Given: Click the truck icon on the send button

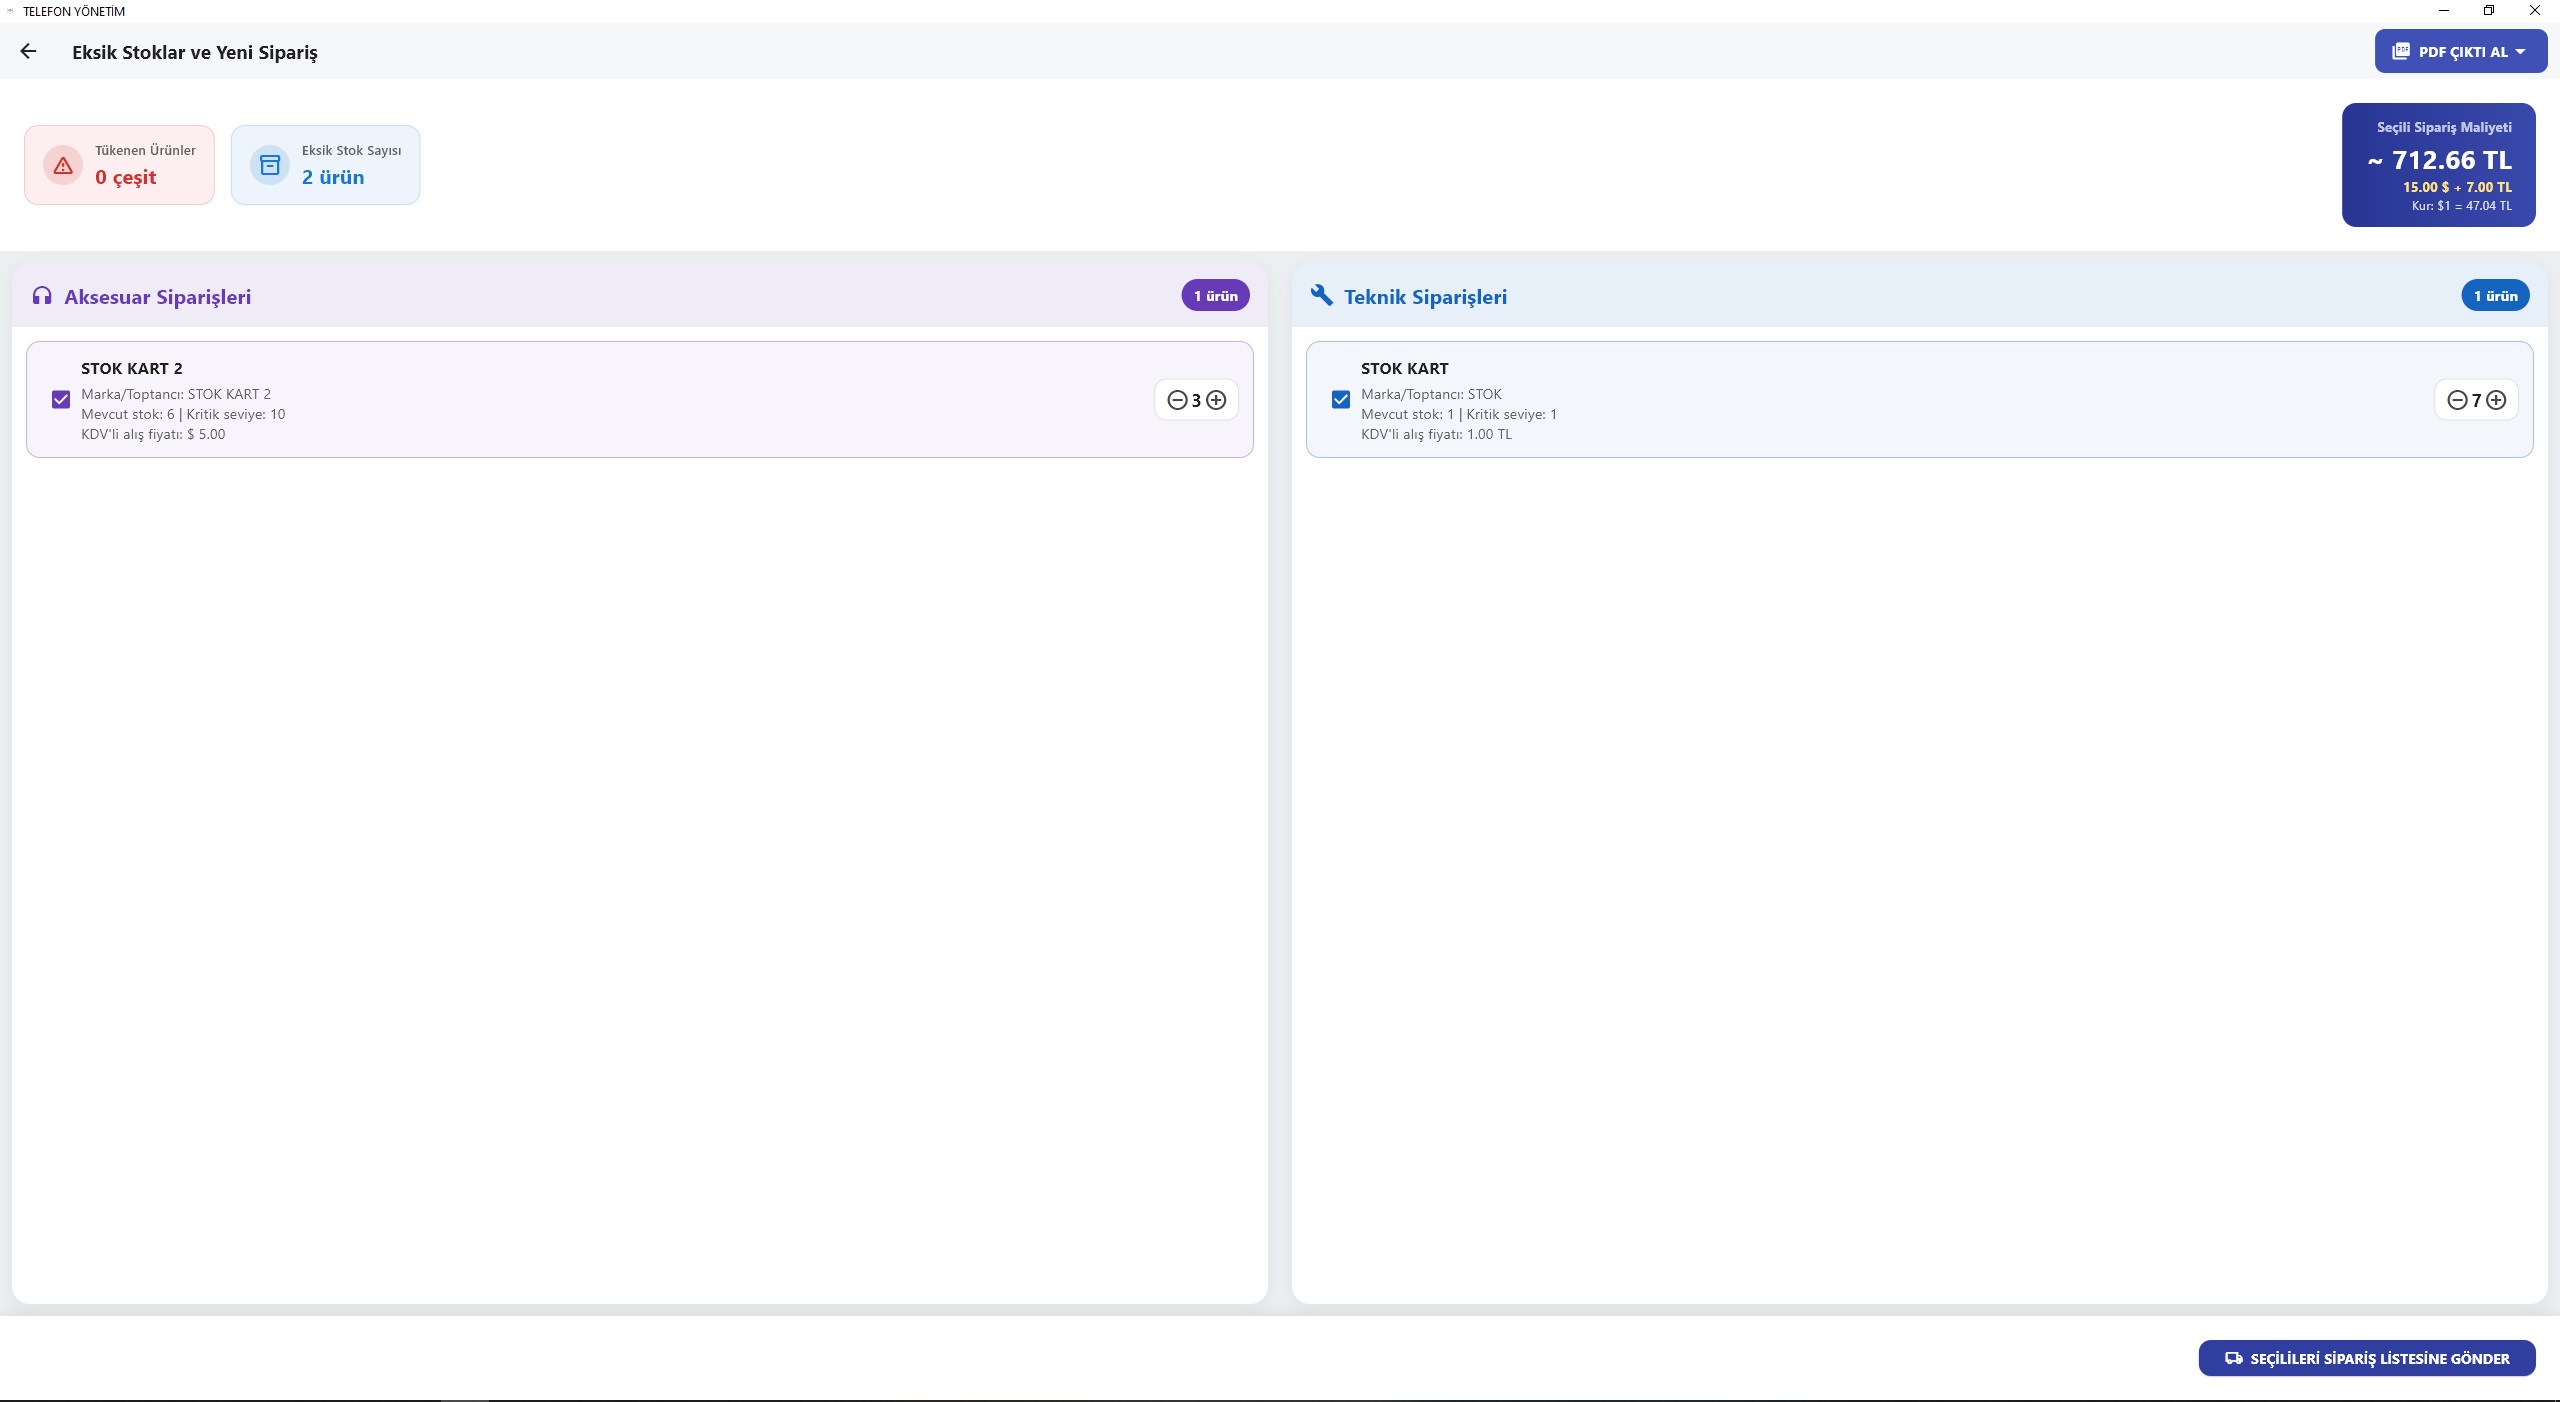Looking at the screenshot, I should 2233,1358.
